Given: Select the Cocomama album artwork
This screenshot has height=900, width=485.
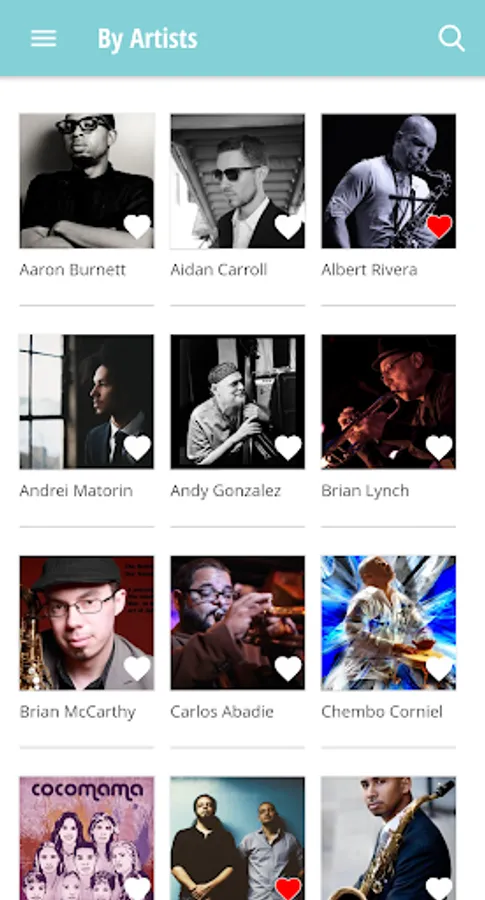Looking at the screenshot, I should (87, 838).
